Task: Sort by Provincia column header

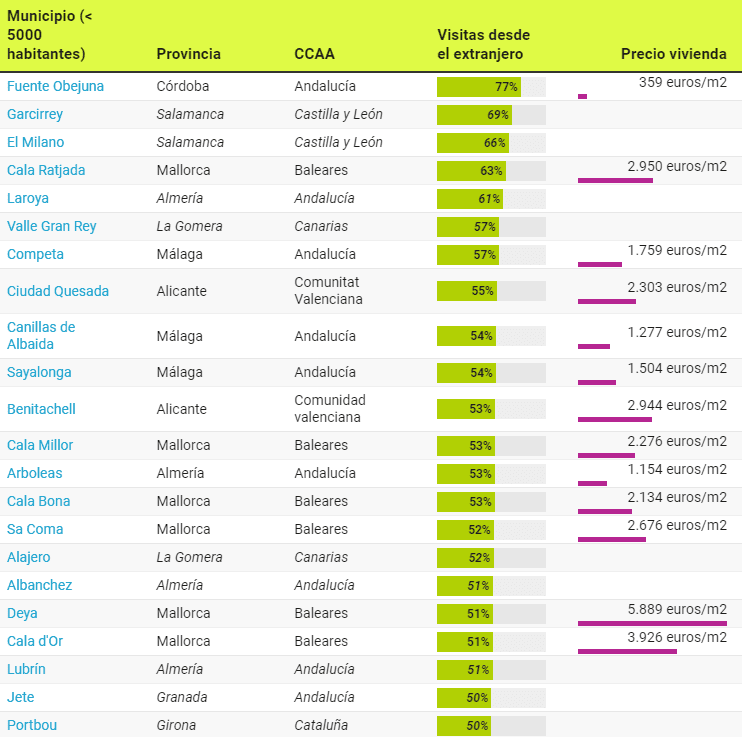Action: [188, 54]
